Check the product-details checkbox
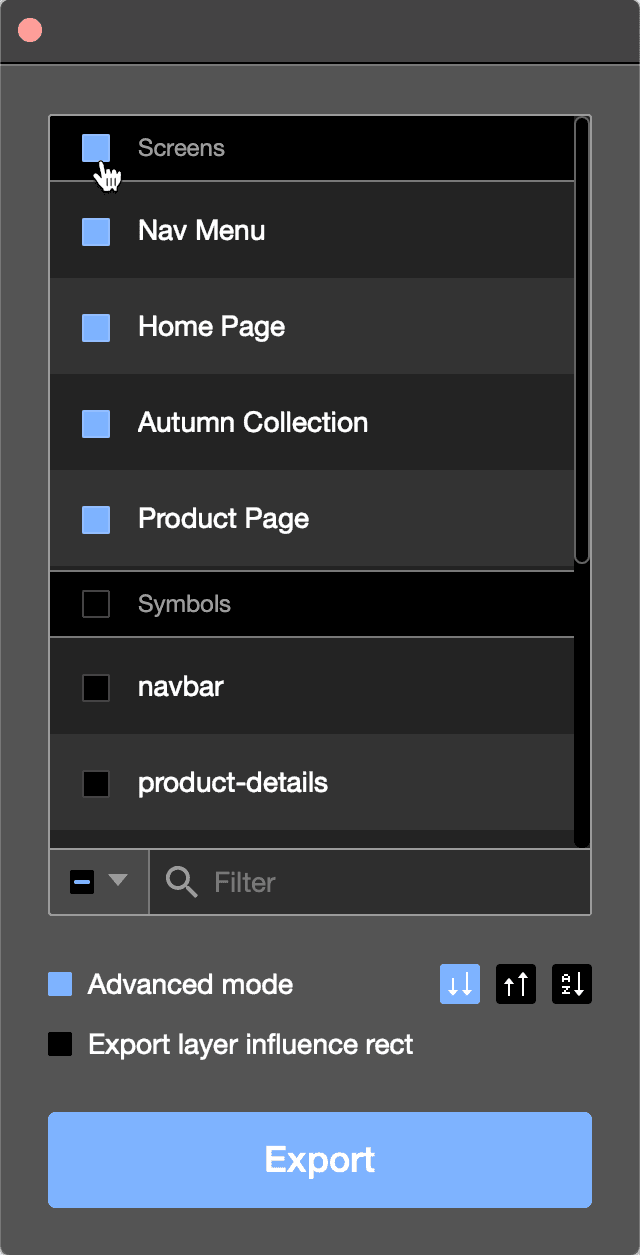The image size is (640, 1255). pos(96,784)
